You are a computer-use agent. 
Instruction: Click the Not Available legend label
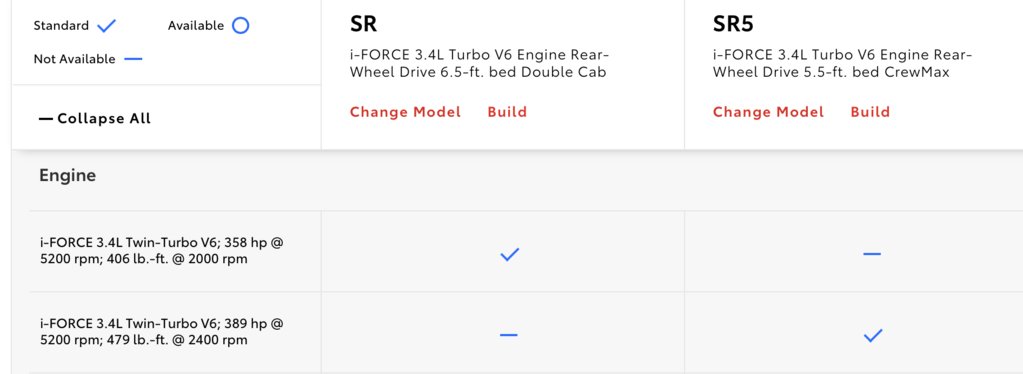(74, 59)
